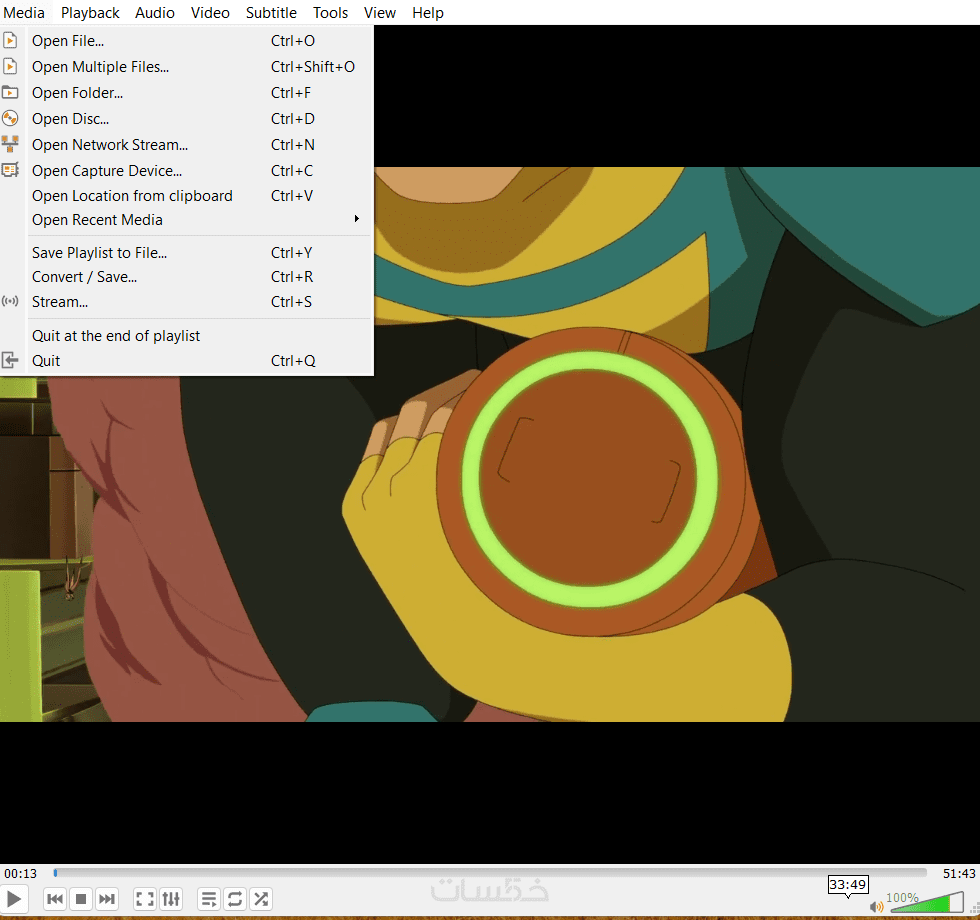The height and width of the screenshot is (920, 980).
Task: Choose Open Network Stream... entry
Action: tap(186, 144)
